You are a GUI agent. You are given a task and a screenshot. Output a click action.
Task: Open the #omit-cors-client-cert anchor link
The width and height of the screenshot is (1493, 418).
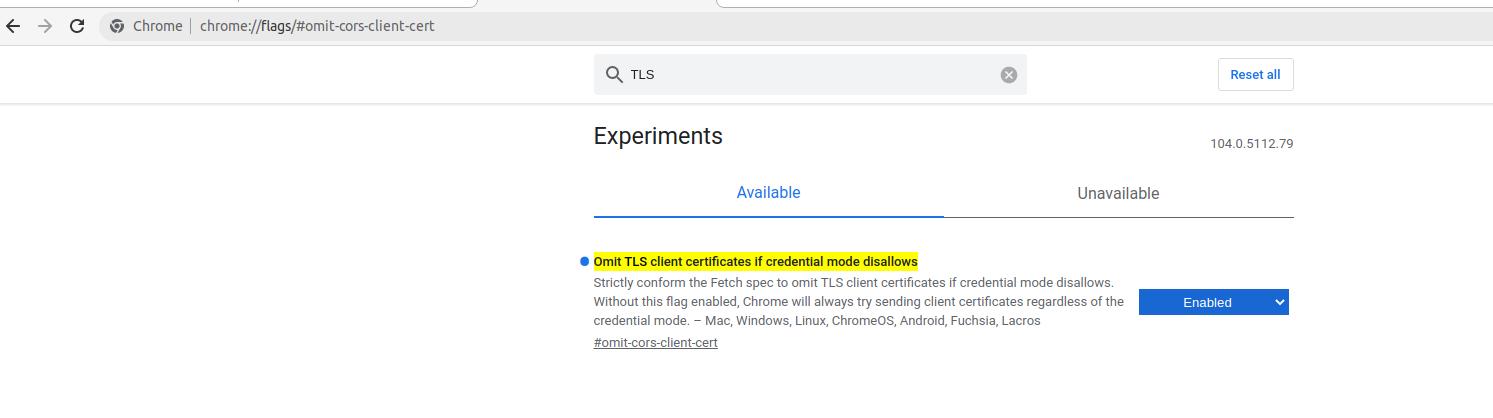click(655, 343)
